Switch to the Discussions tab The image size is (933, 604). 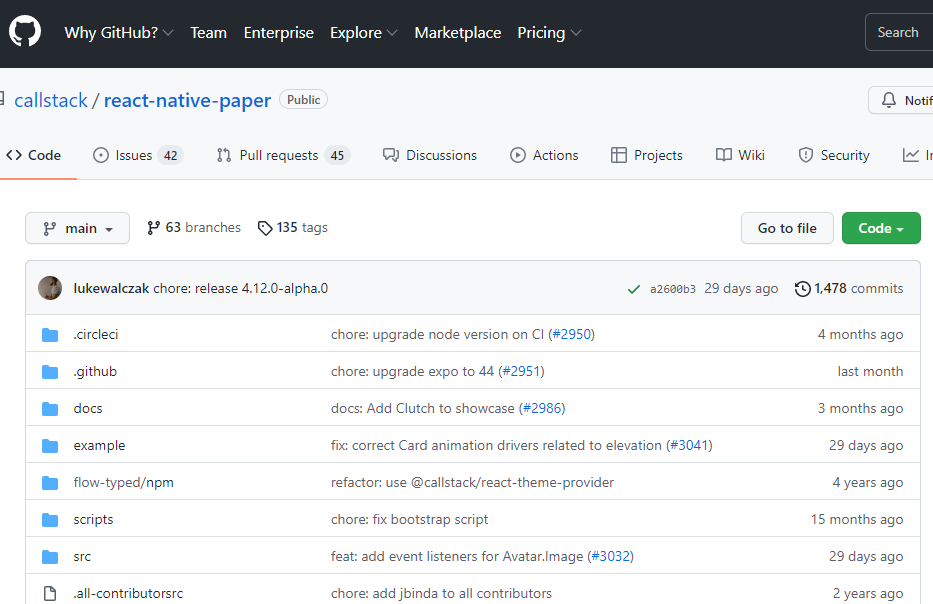(430, 155)
